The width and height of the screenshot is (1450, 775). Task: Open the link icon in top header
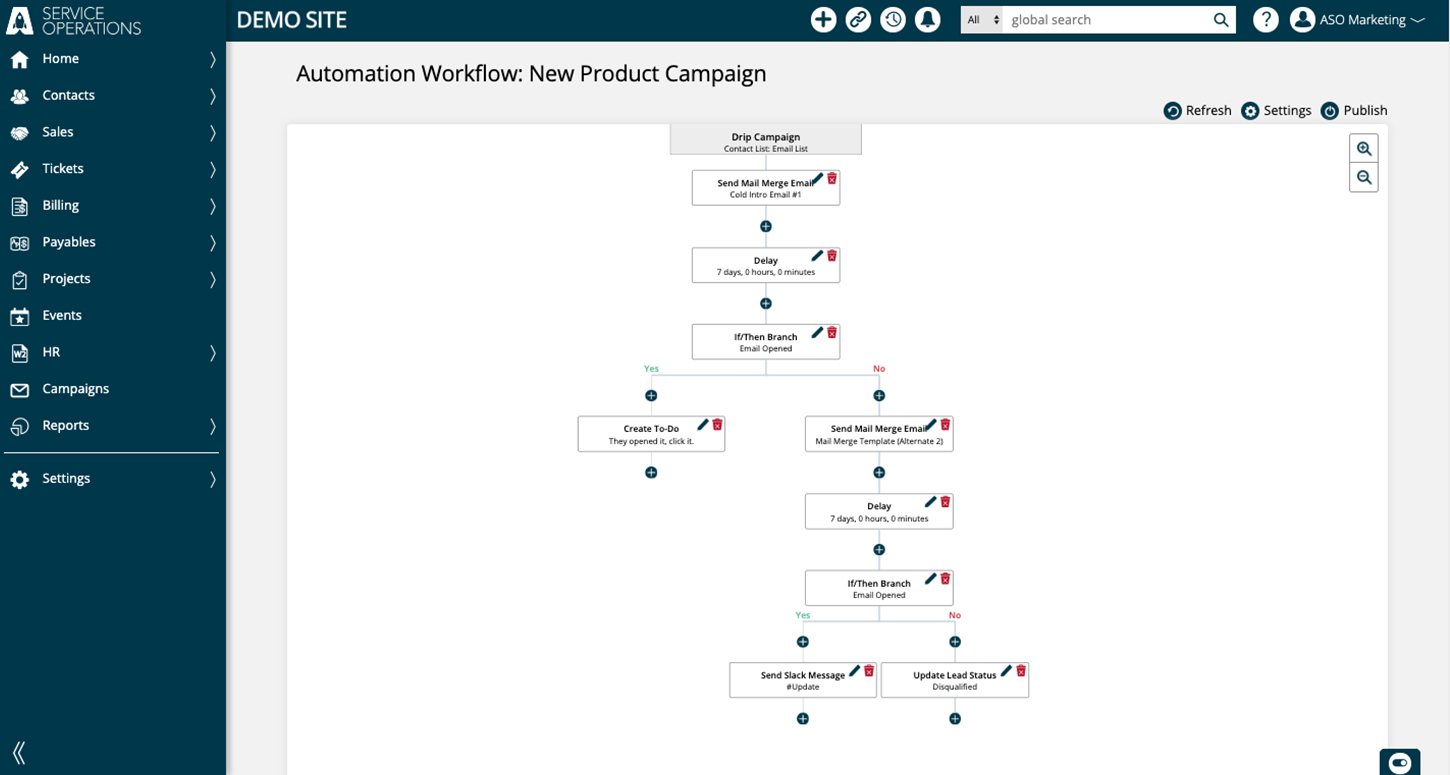click(858, 19)
